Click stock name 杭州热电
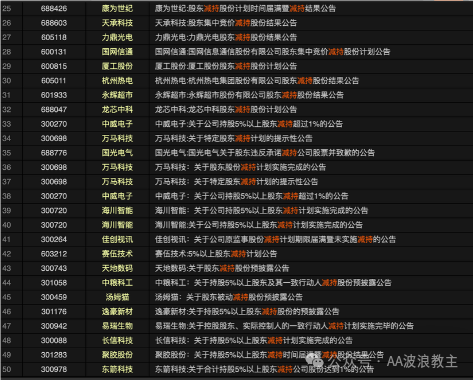473x380 pixels. tap(117, 81)
